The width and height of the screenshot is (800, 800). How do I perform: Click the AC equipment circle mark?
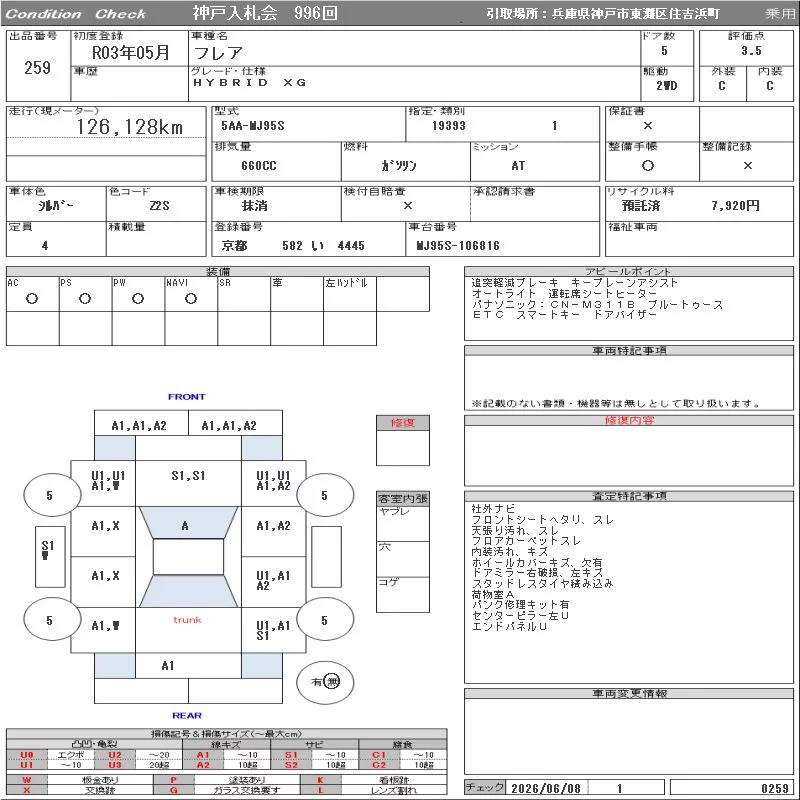(x=32, y=299)
